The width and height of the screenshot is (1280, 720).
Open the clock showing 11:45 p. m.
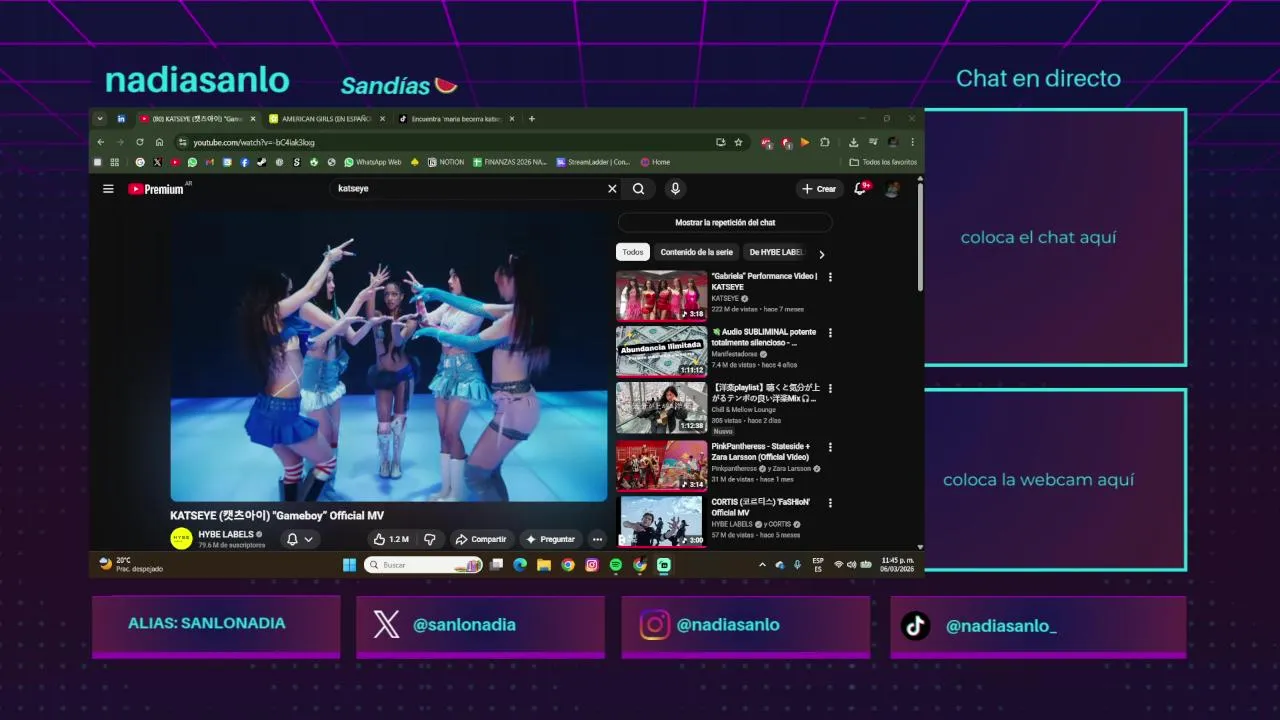pyautogui.click(x=896, y=565)
